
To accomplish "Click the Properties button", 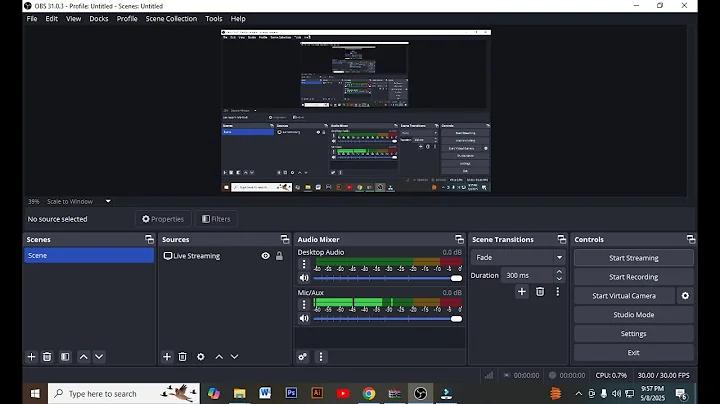I will [163, 219].
